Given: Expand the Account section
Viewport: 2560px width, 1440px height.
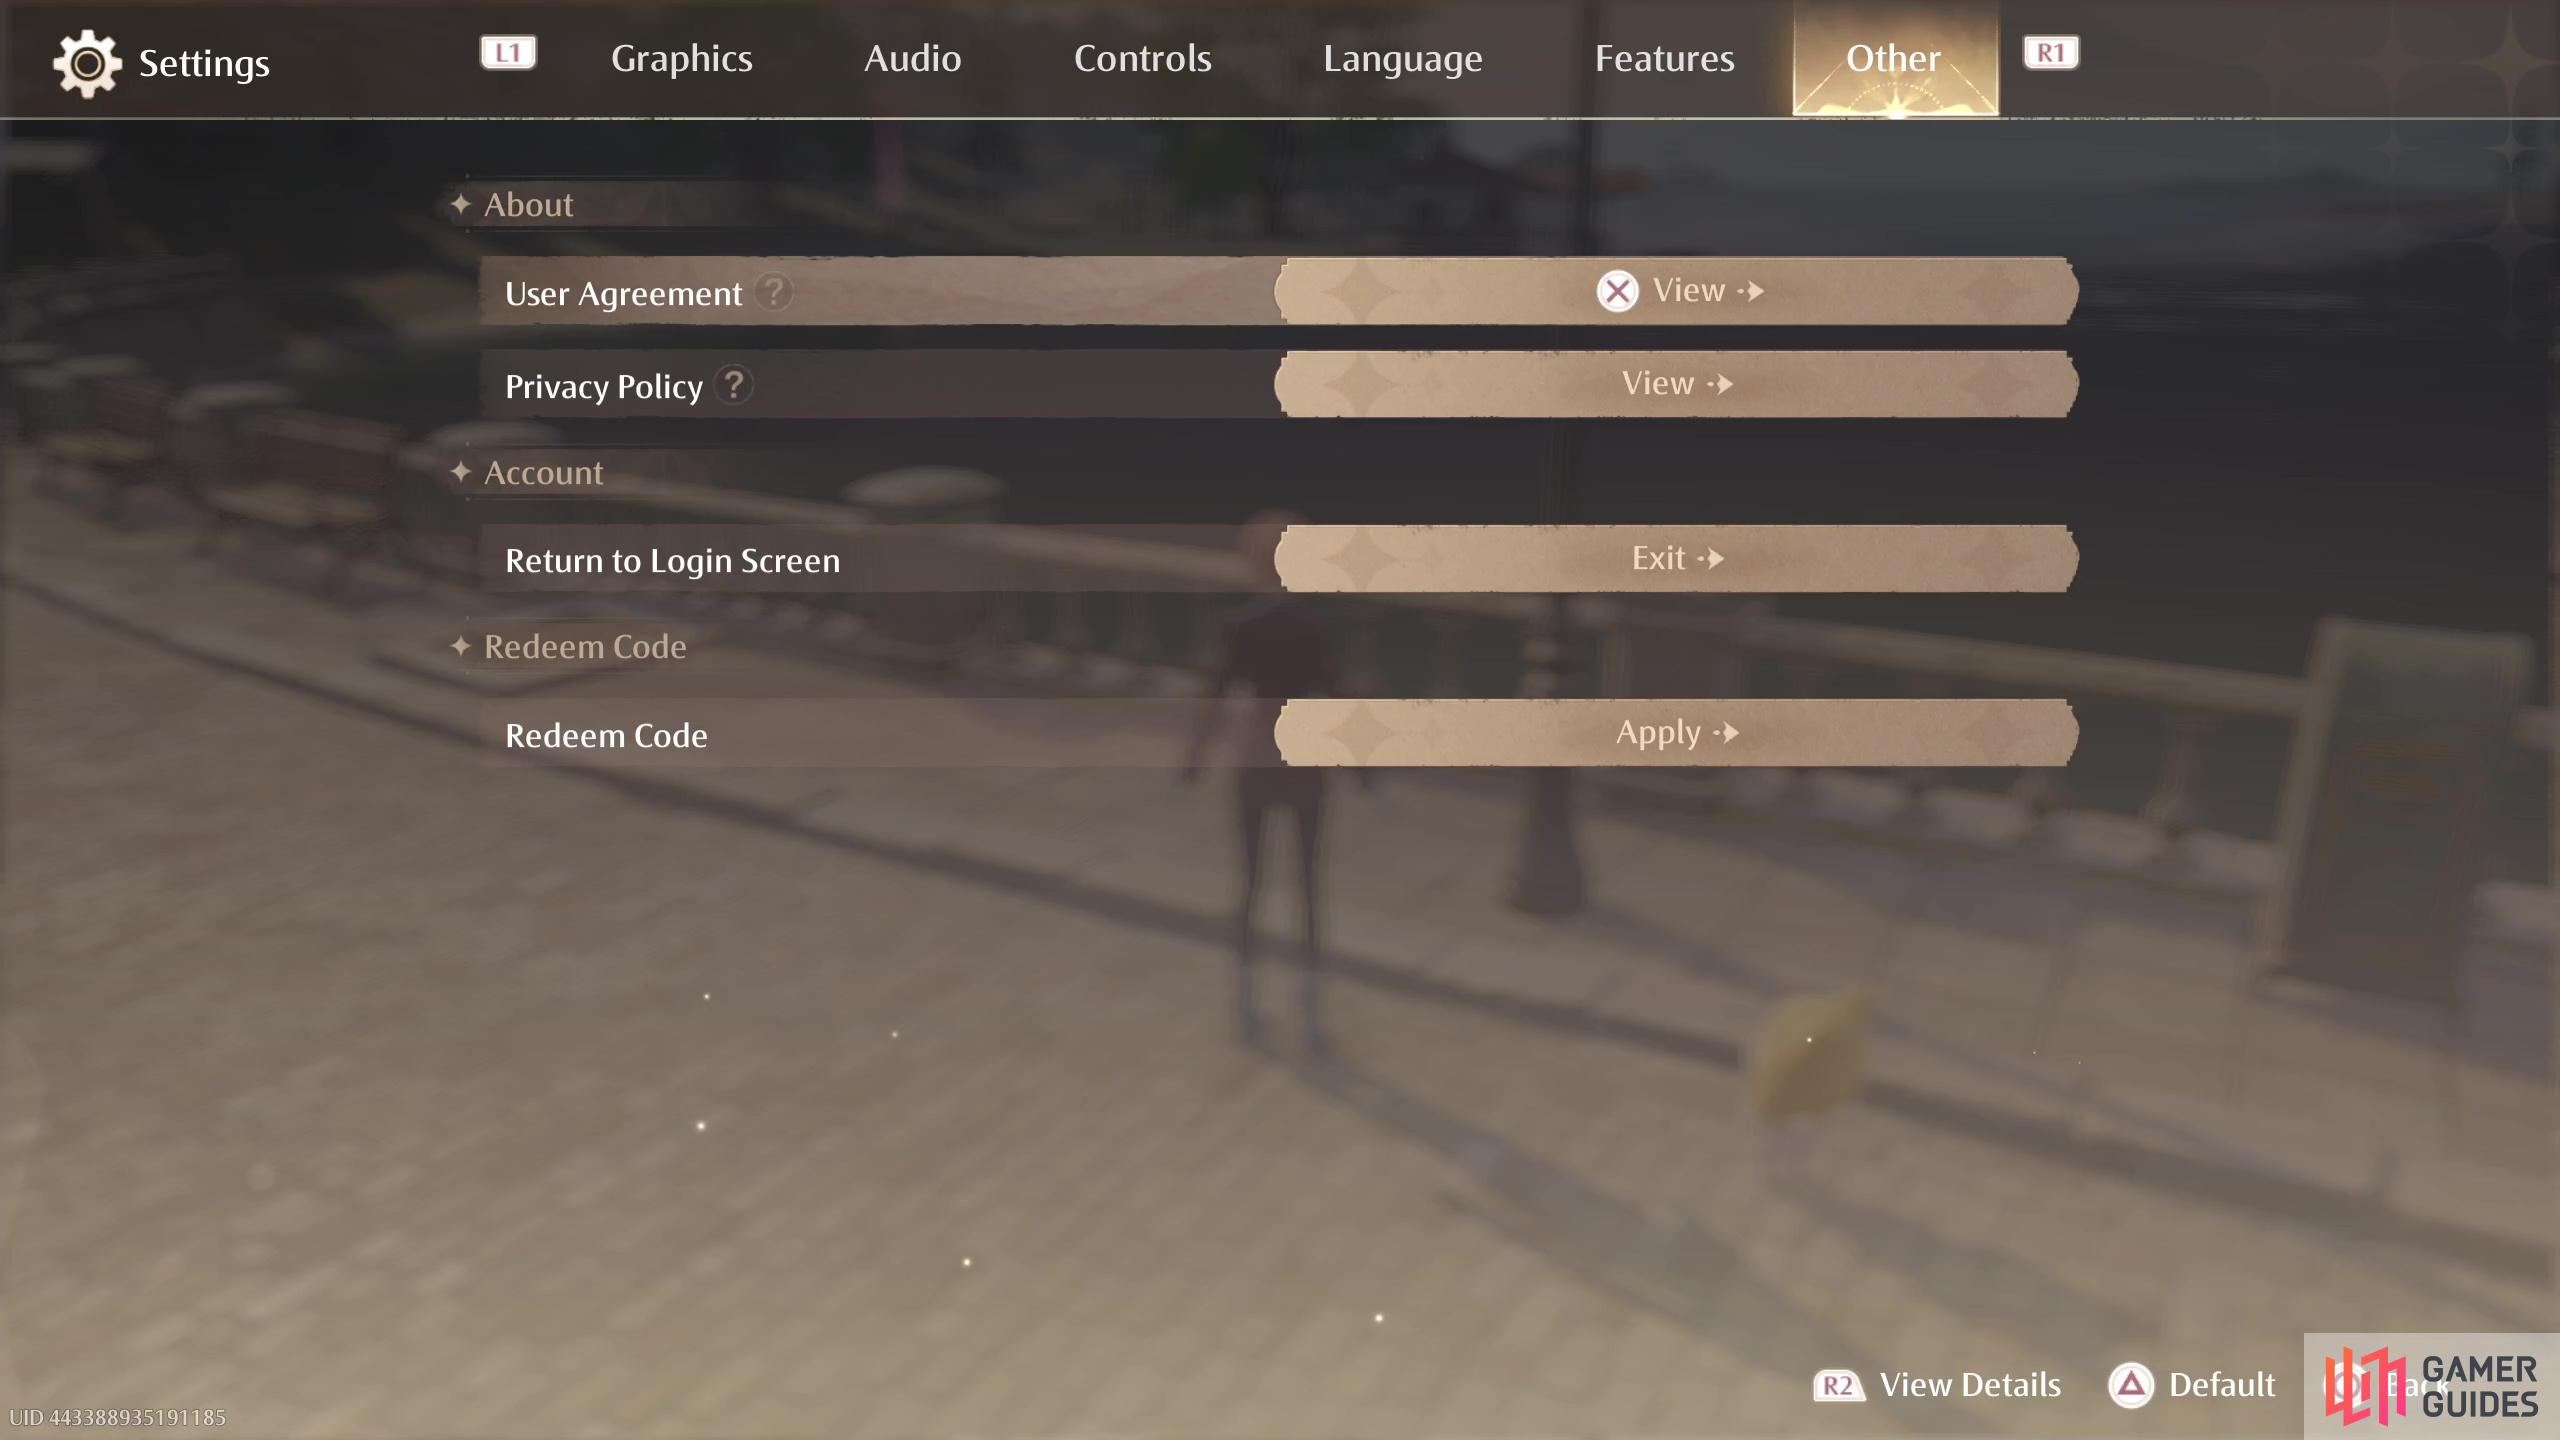Looking at the screenshot, I should [x=543, y=469].
